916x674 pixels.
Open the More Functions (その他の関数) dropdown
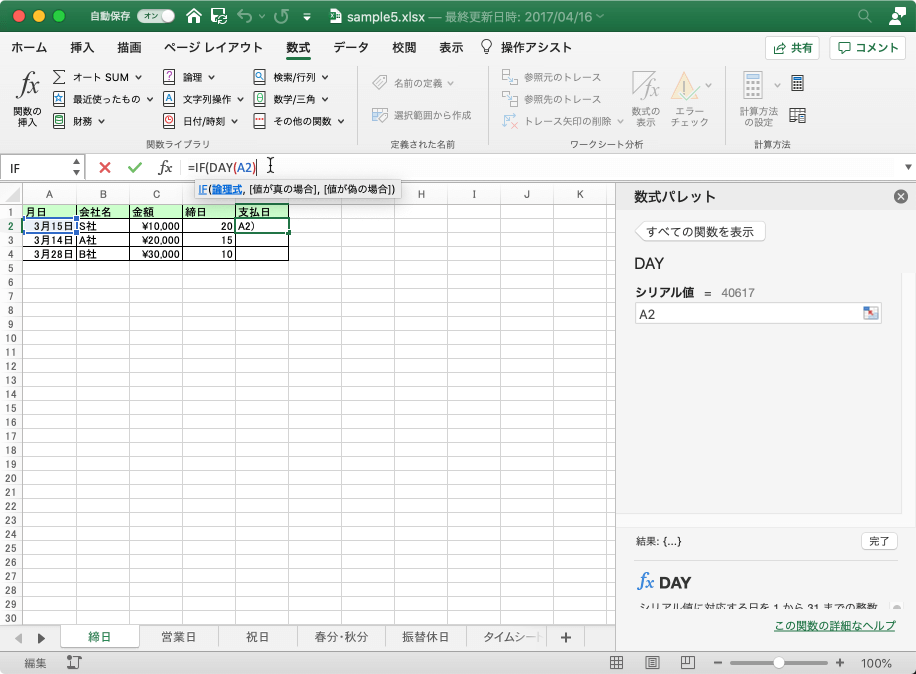tap(299, 121)
